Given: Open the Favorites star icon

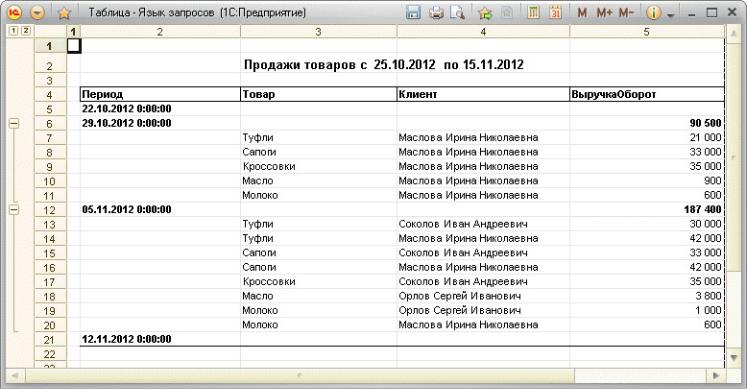Looking at the screenshot, I should click(64, 13).
